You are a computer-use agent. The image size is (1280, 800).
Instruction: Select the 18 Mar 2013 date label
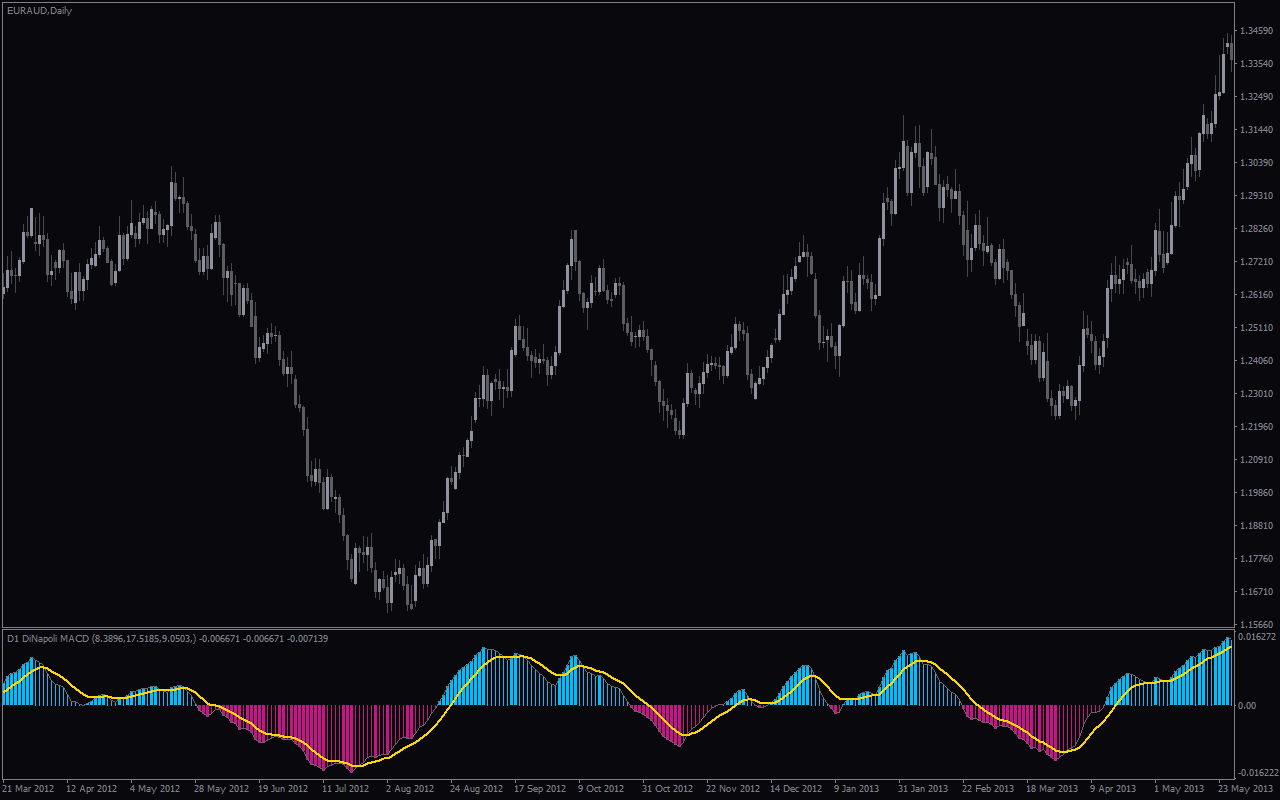[x=1050, y=789]
